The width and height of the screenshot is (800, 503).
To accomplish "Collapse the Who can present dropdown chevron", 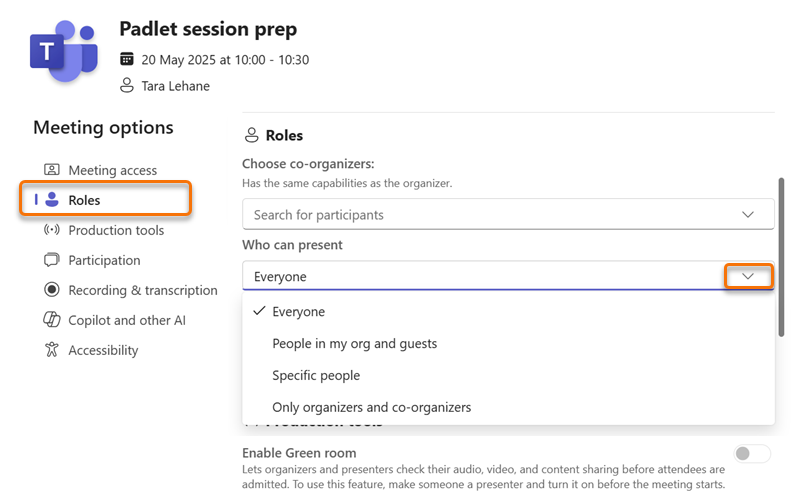I will point(748,276).
